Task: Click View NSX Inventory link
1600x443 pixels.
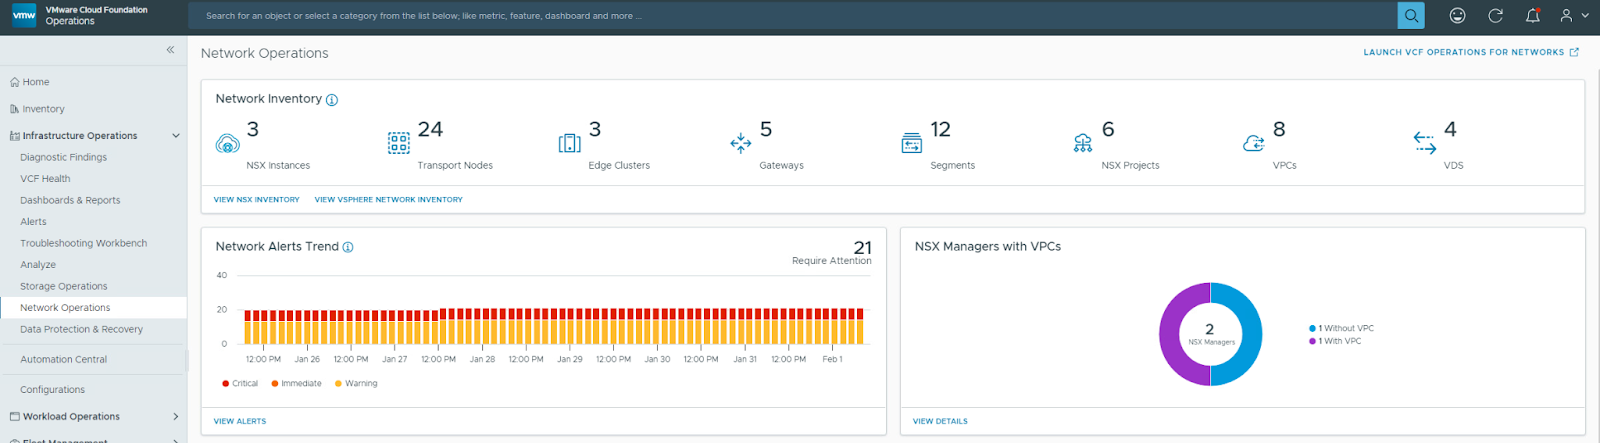Action: pos(257,199)
